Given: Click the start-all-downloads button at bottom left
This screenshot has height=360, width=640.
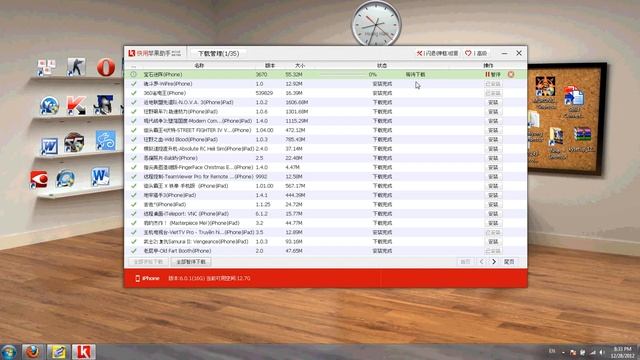Looking at the screenshot, I should (x=148, y=262).
